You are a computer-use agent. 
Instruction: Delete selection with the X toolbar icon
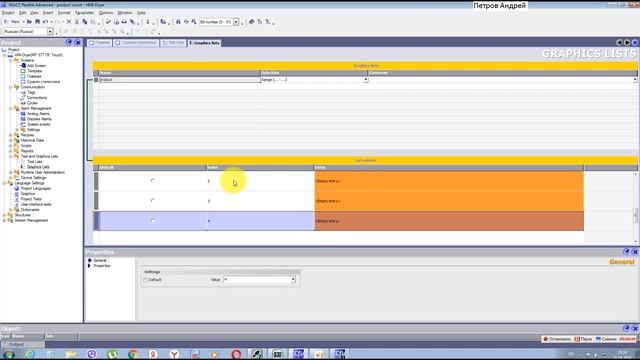click(x=69, y=22)
